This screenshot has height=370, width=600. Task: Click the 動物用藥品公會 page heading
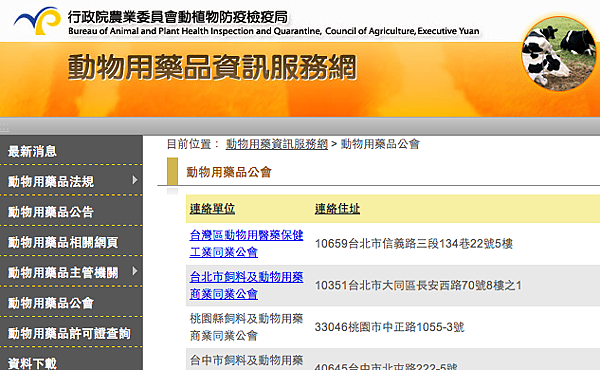pyautogui.click(x=229, y=172)
